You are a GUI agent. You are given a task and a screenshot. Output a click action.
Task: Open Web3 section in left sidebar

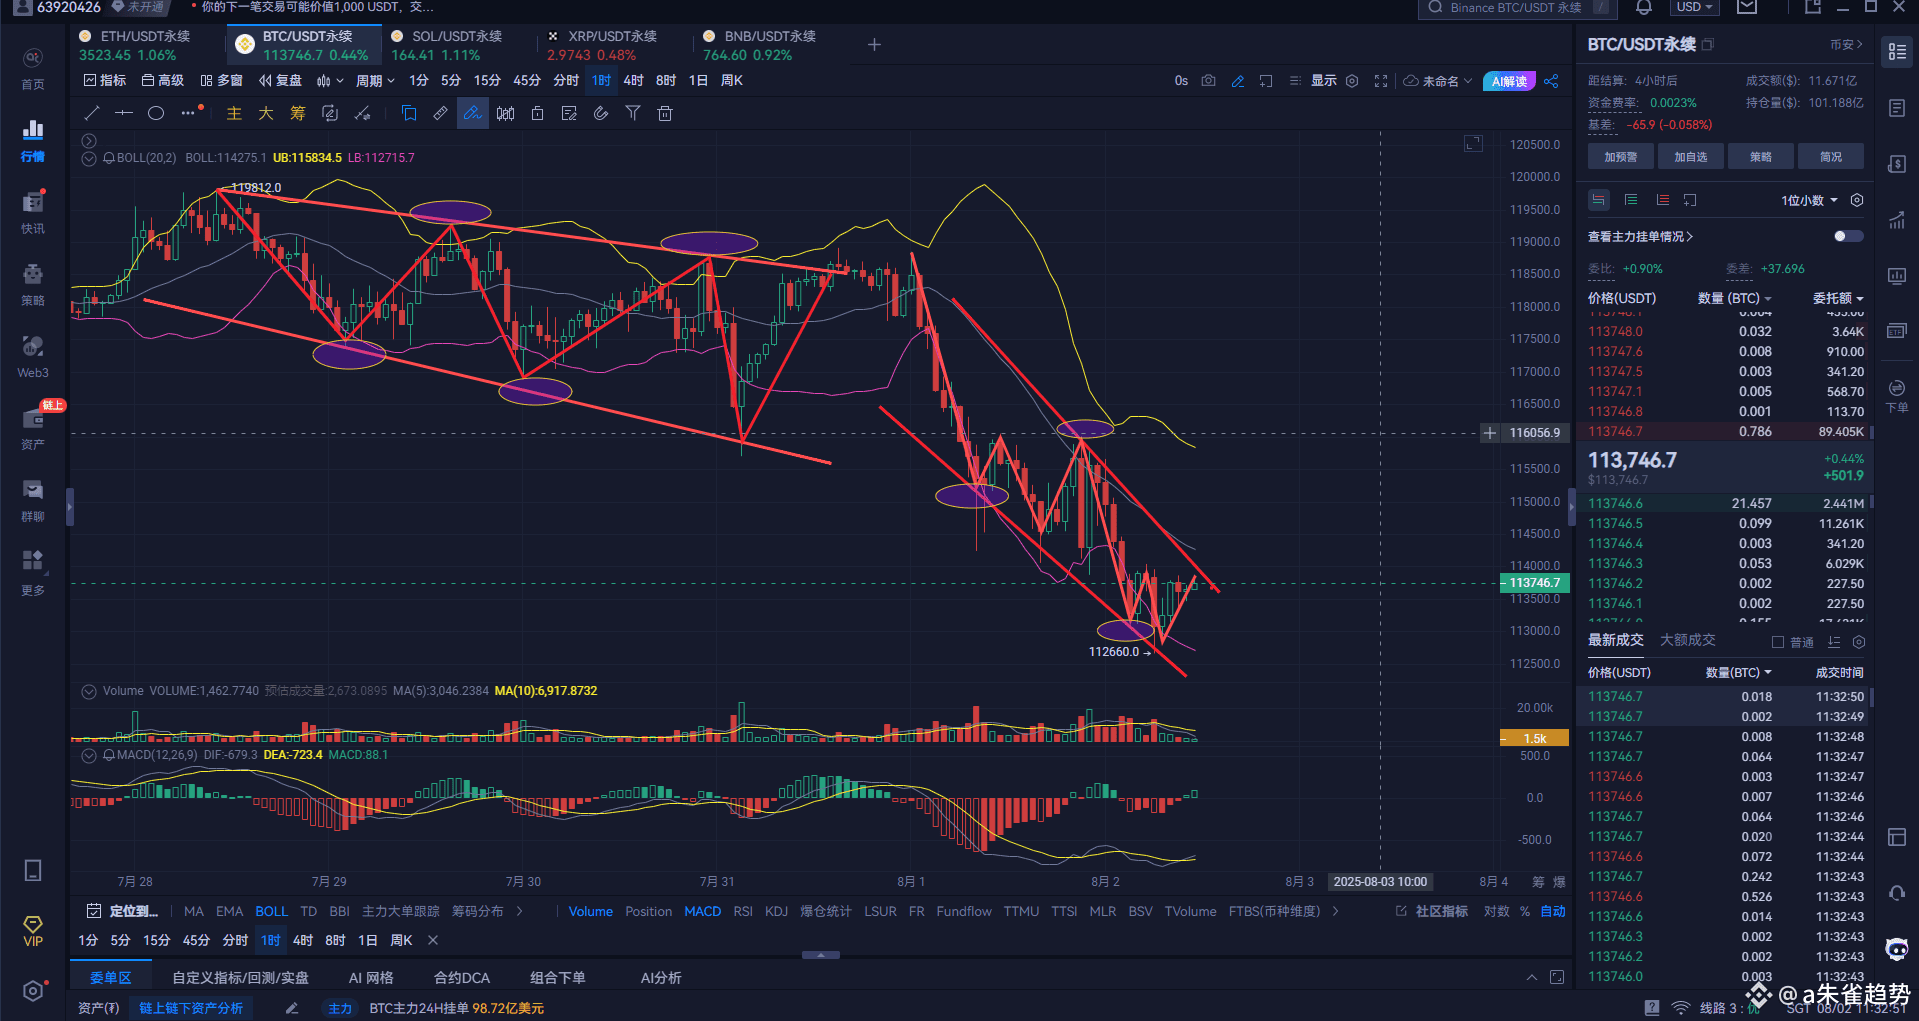tap(33, 357)
